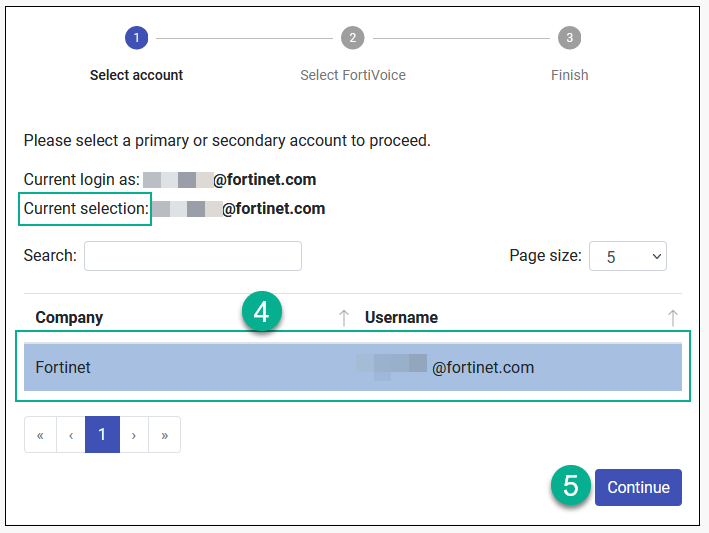Select page 1 in pagination
709x533 pixels.
click(102, 435)
